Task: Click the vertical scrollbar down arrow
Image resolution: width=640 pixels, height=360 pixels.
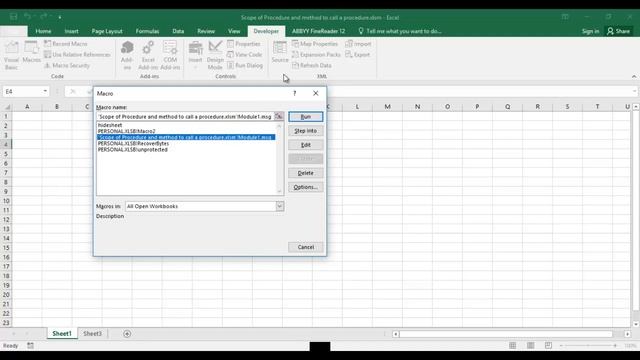Action: point(636,324)
